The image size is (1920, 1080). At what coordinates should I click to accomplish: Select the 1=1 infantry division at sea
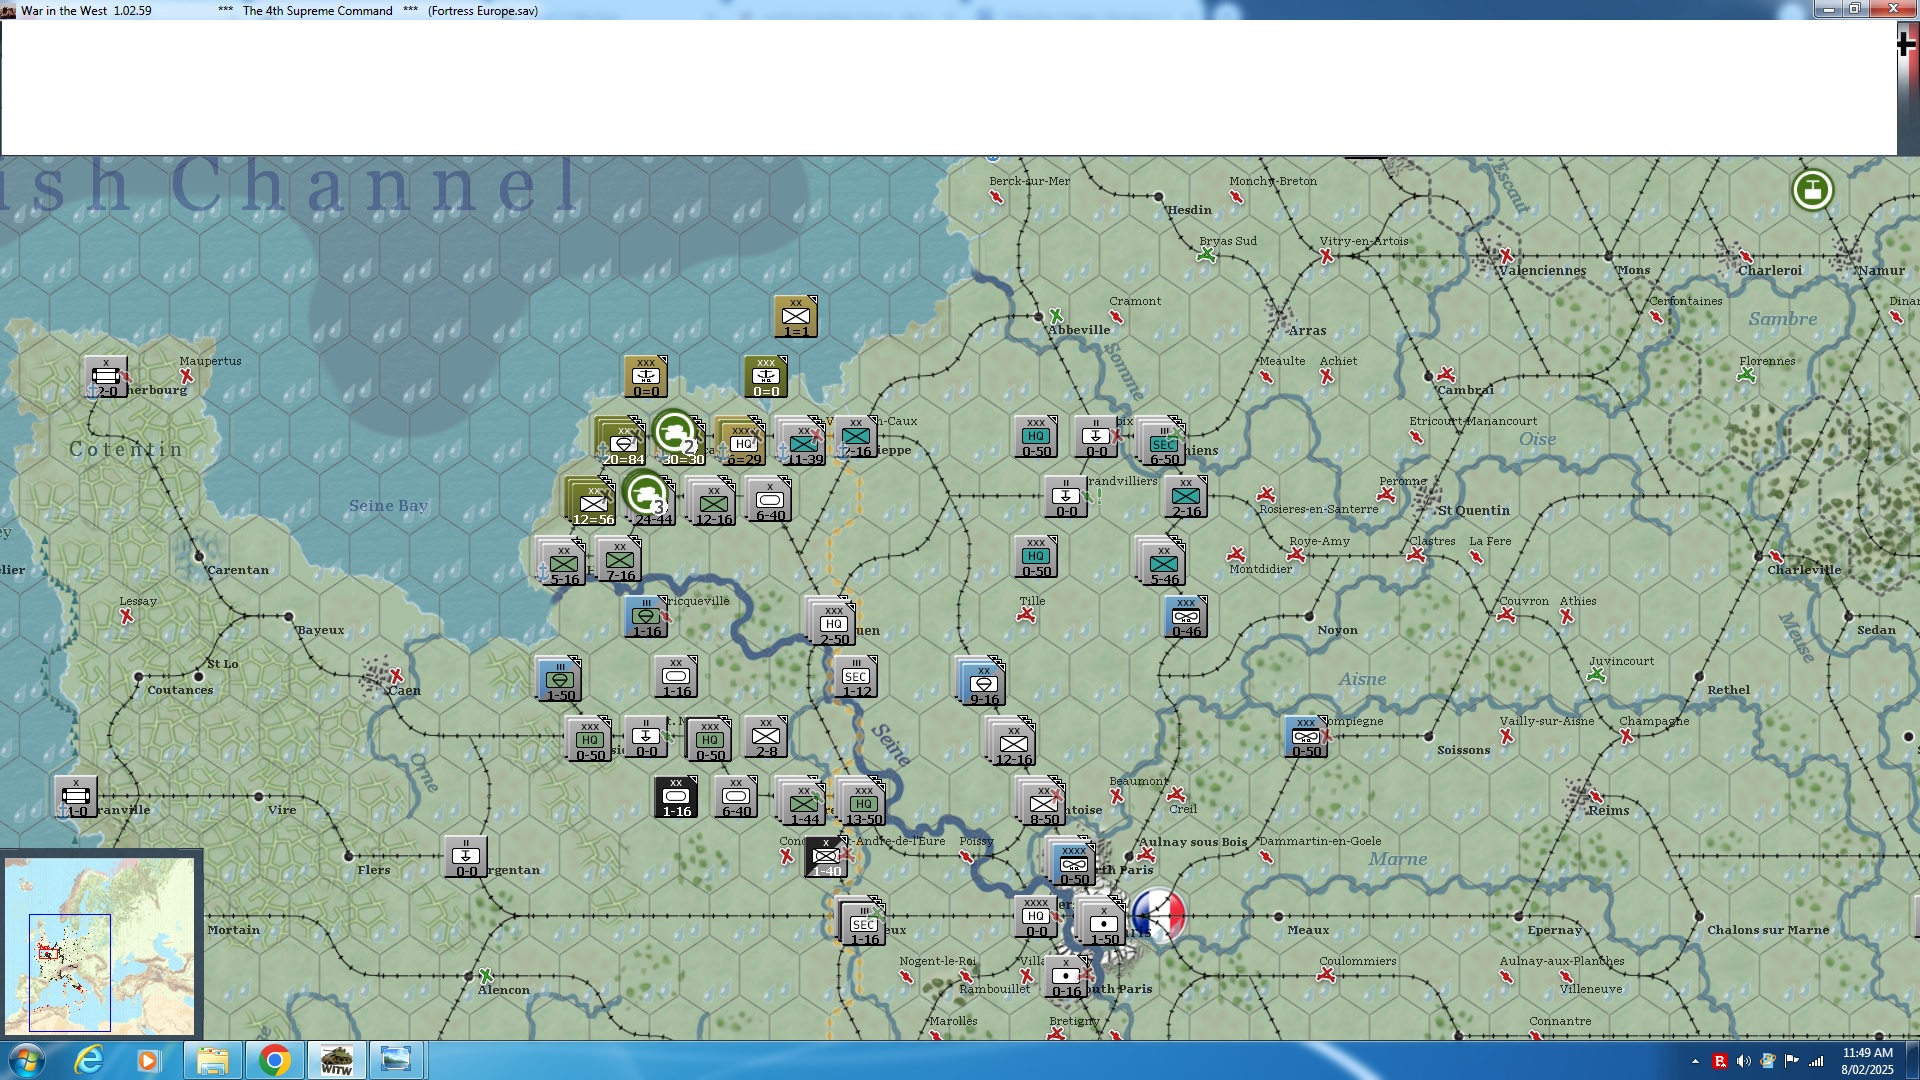point(795,317)
